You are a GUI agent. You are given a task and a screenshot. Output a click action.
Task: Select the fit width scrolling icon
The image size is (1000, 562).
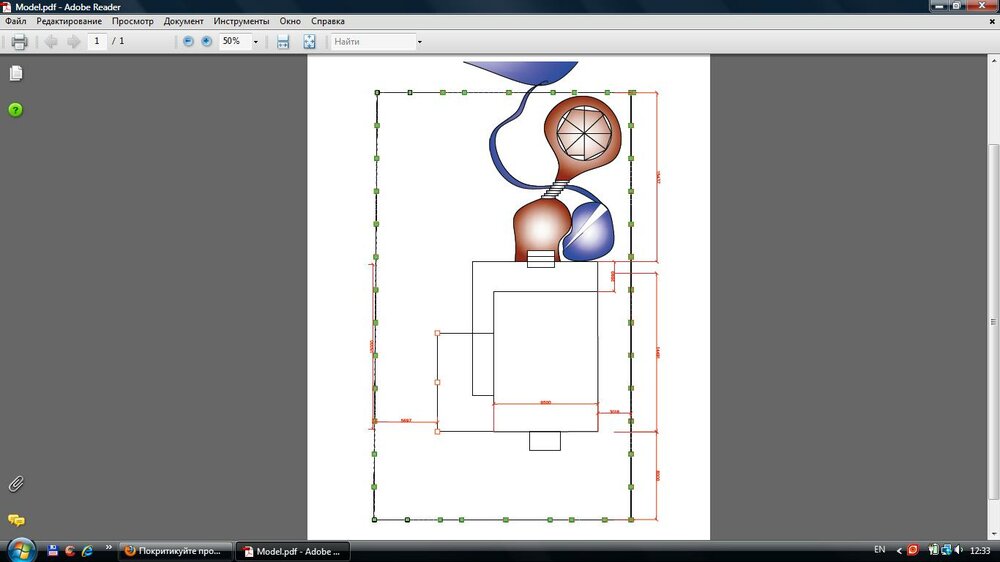(x=283, y=42)
